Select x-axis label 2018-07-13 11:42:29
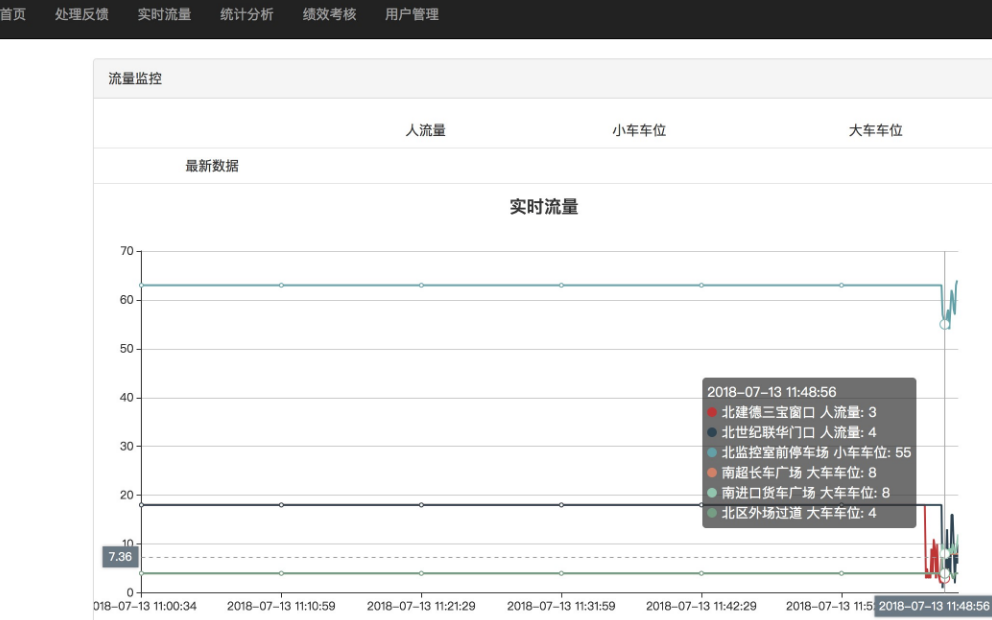This screenshot has height=620, width=992. click(701, 606)
